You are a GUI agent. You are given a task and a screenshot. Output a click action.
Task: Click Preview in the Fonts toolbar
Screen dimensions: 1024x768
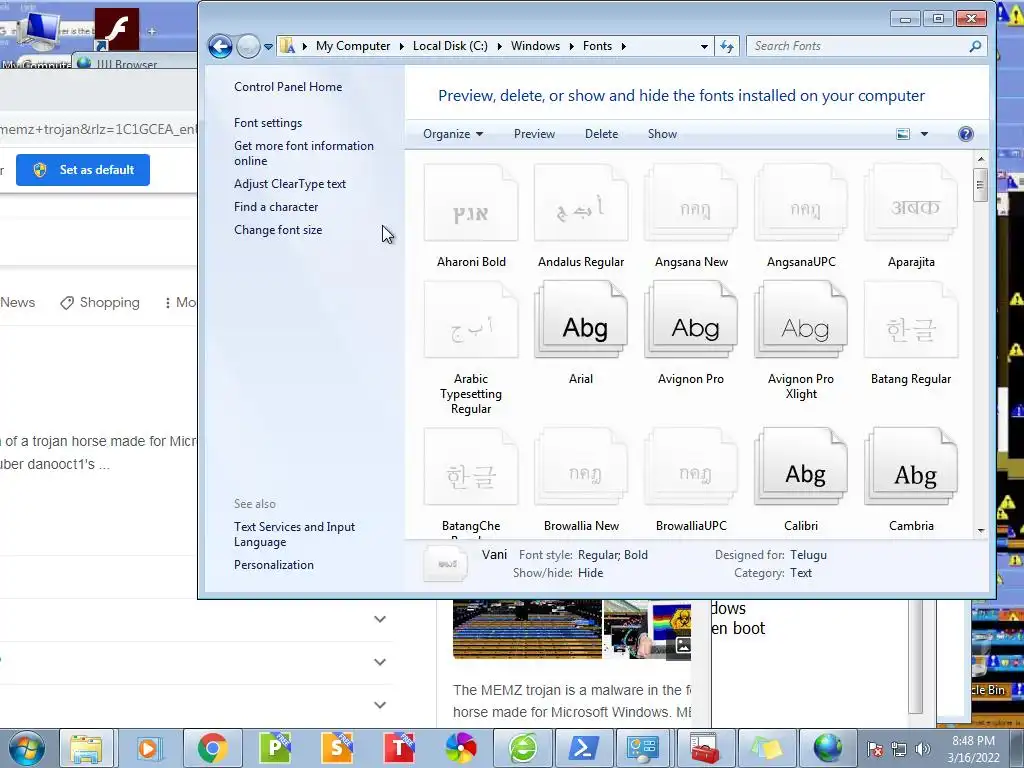(x=534, y=134)
